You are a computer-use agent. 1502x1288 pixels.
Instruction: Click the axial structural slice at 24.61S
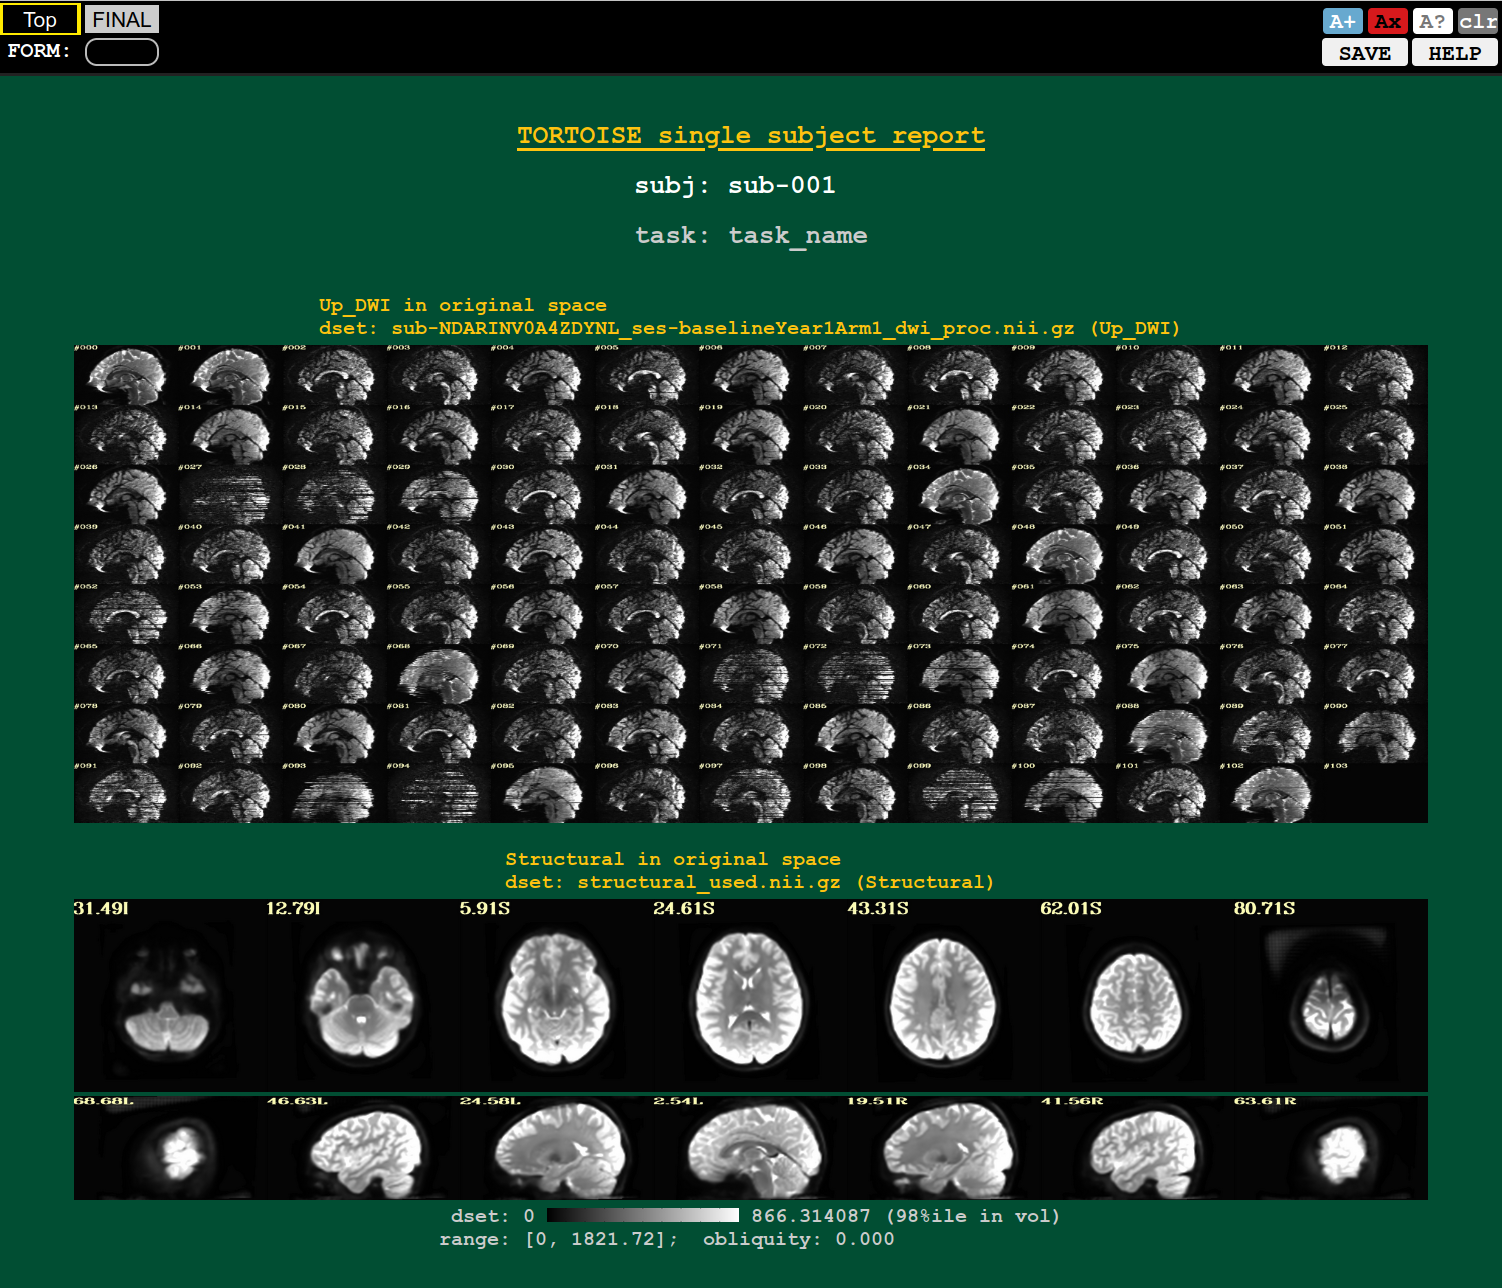pyautogui.click(x=750, y=1000)
